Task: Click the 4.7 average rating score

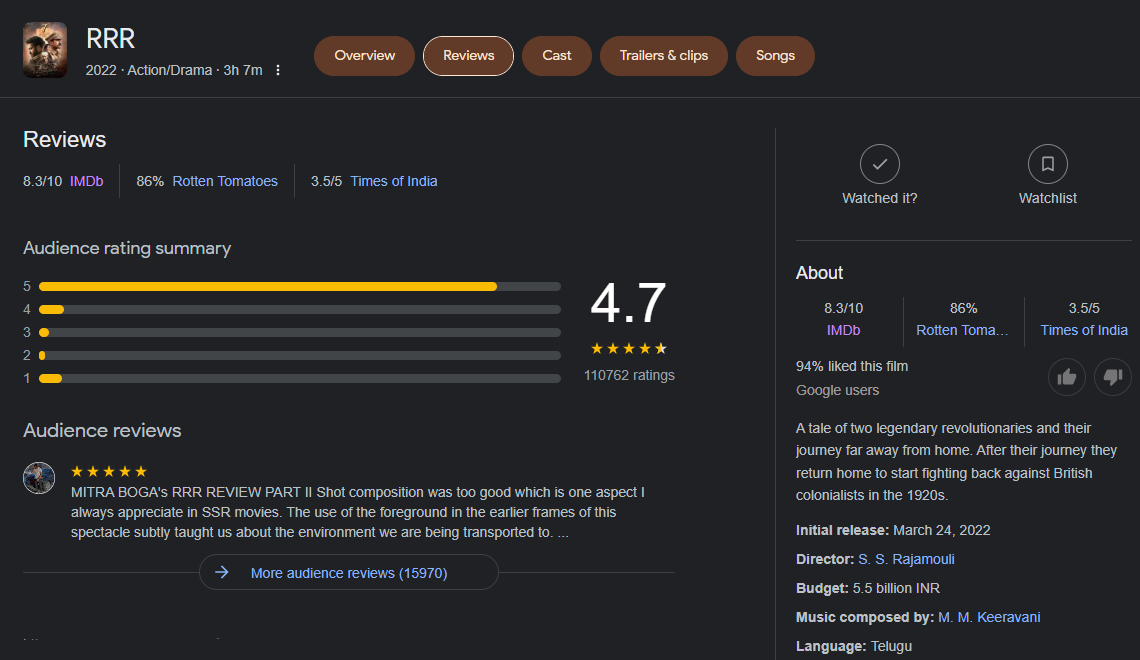Action: [628, 303]
